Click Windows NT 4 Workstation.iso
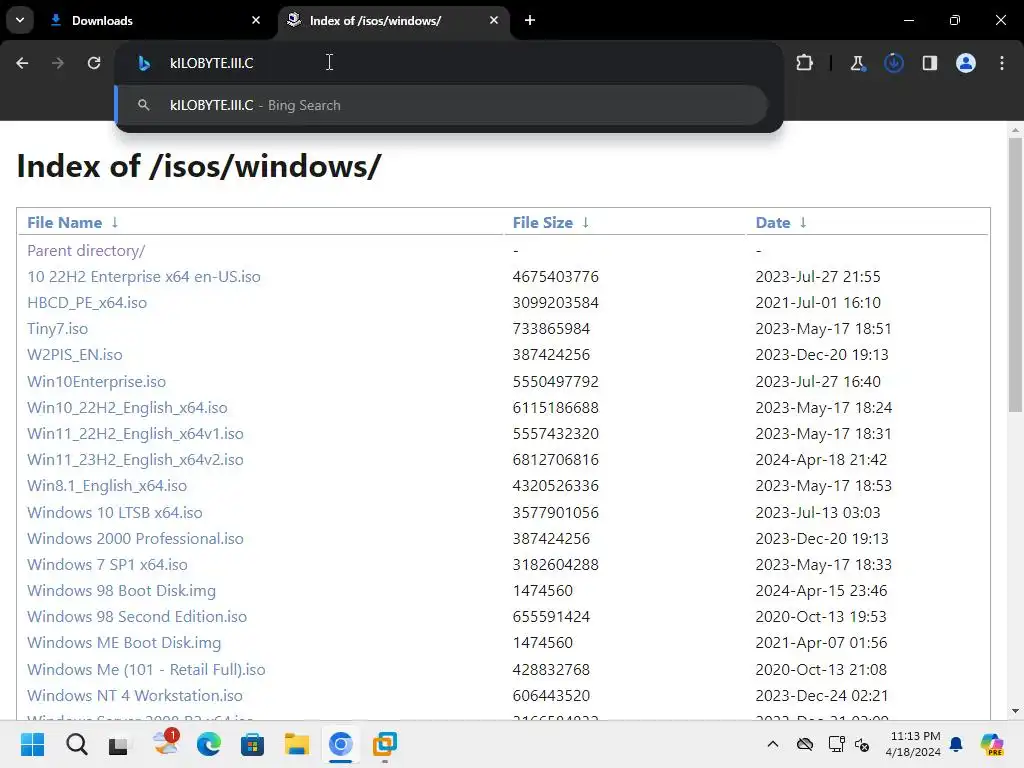 [x=135, y=696]
